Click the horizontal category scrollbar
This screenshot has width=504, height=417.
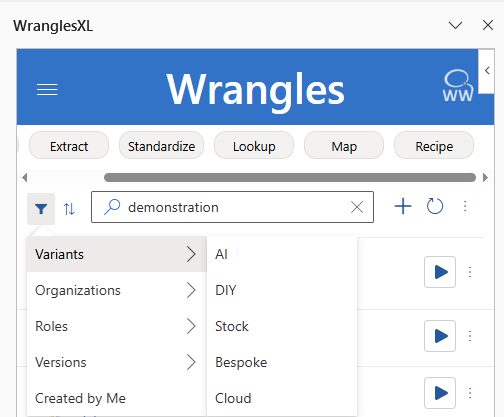tap(290, 177)
